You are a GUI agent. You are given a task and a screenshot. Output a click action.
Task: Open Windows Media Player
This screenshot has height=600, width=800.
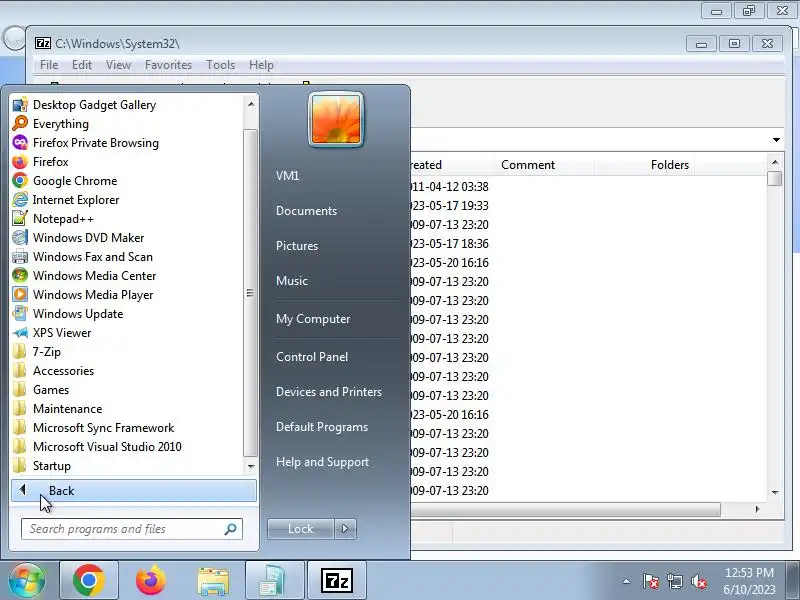click(x=93, y=295)
